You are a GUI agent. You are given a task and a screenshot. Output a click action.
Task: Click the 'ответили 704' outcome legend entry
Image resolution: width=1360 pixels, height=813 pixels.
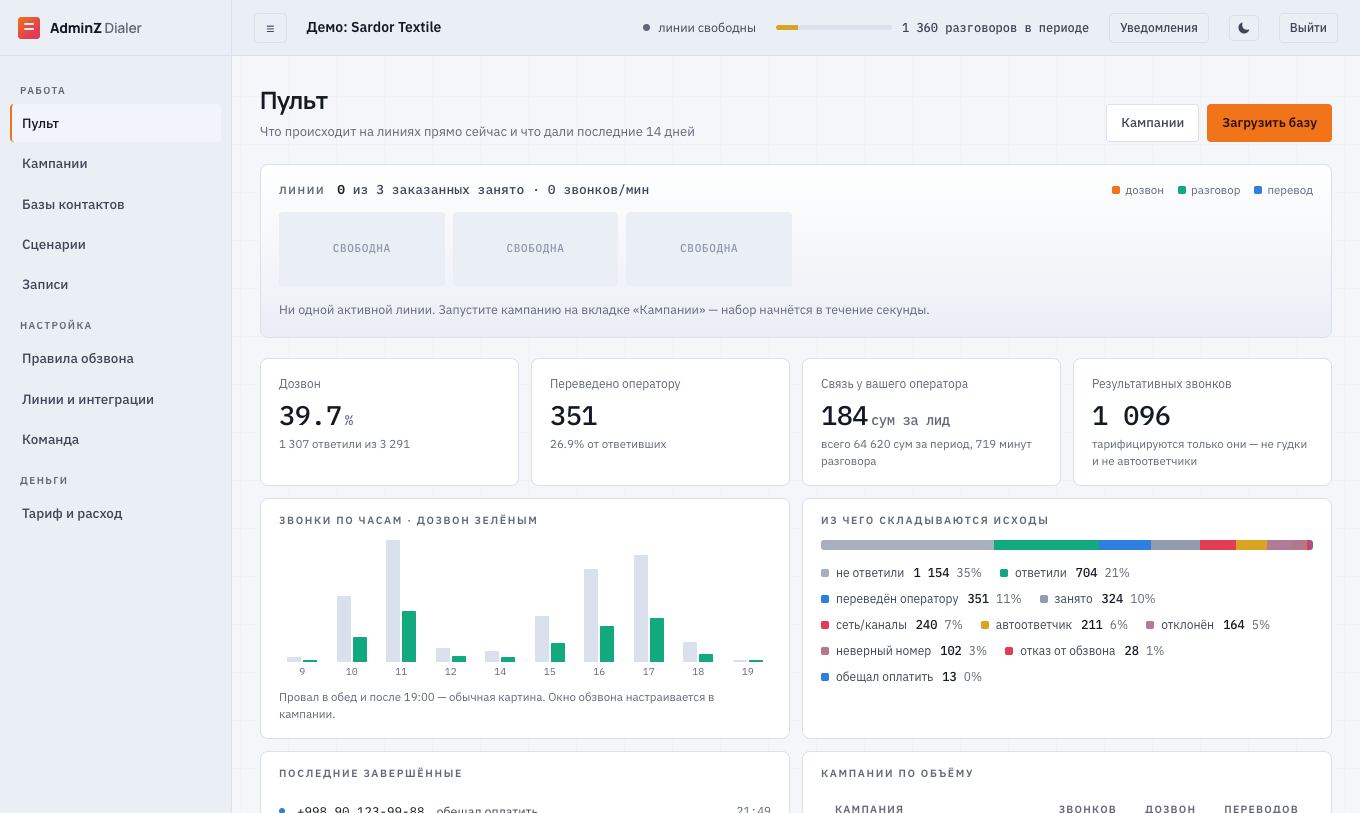pos(1065,573)
